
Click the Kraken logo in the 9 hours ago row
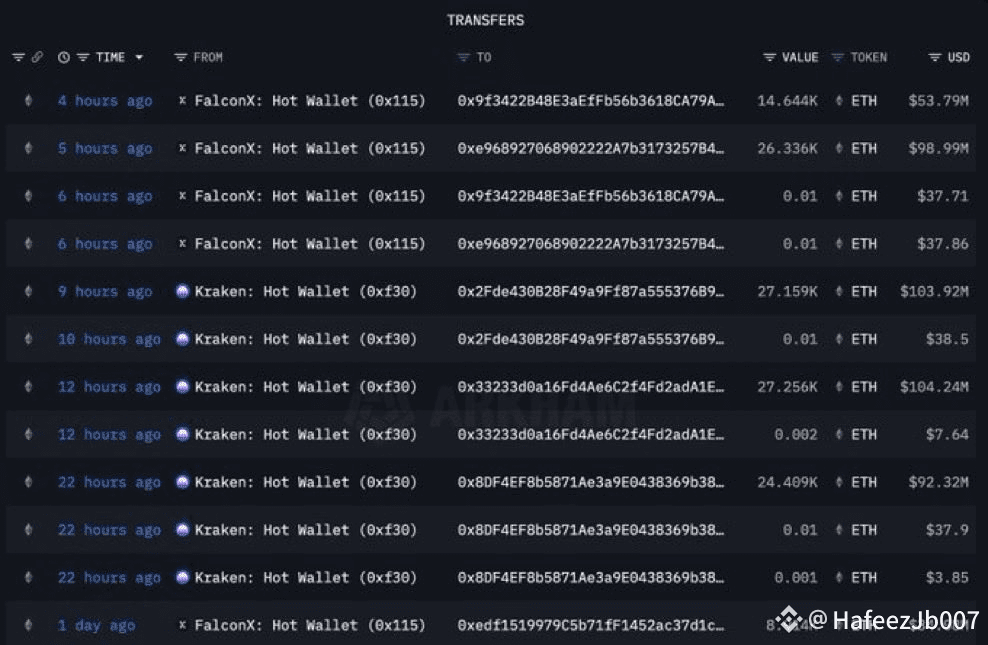(182, 291)
